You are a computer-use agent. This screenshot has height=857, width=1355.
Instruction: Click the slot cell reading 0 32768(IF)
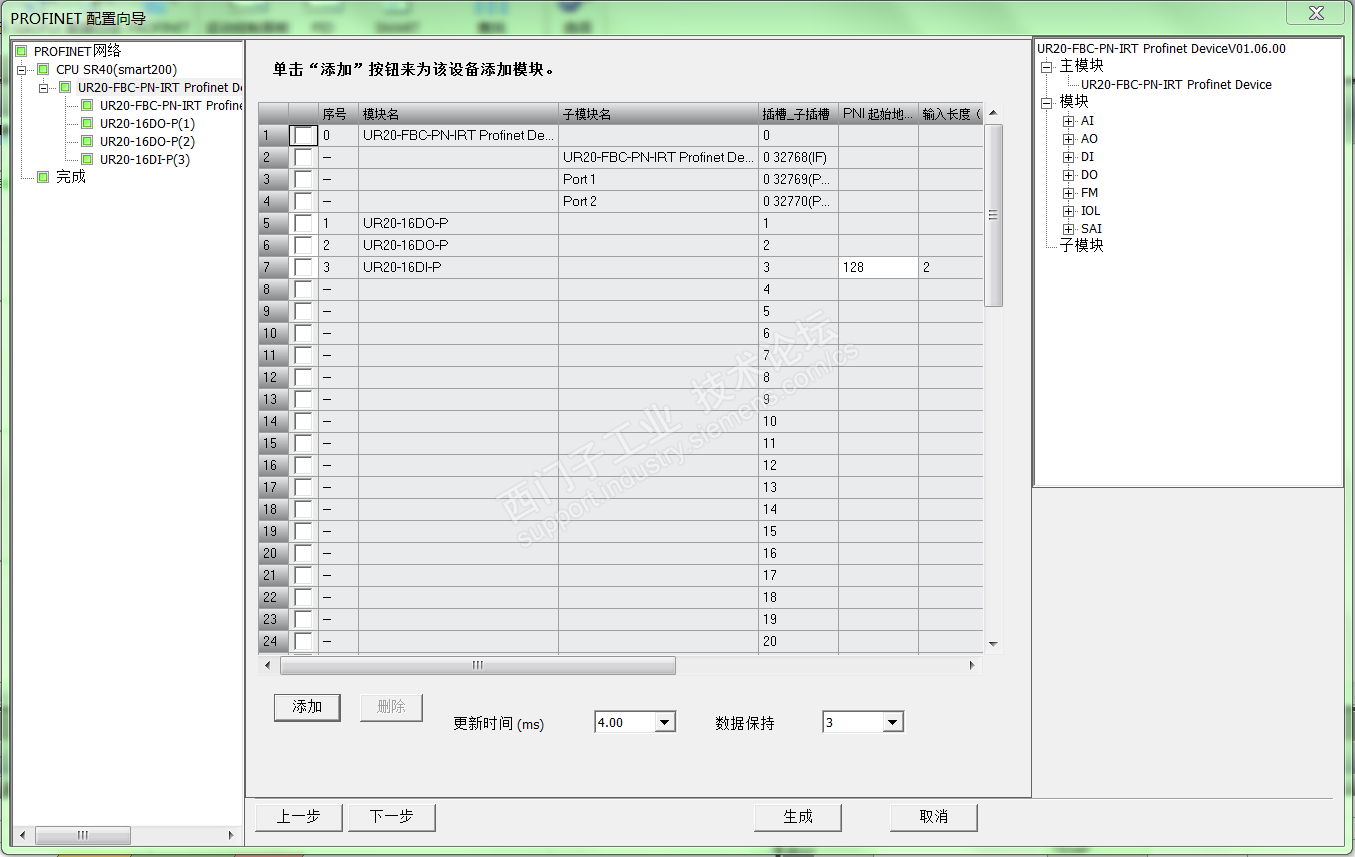798,158
